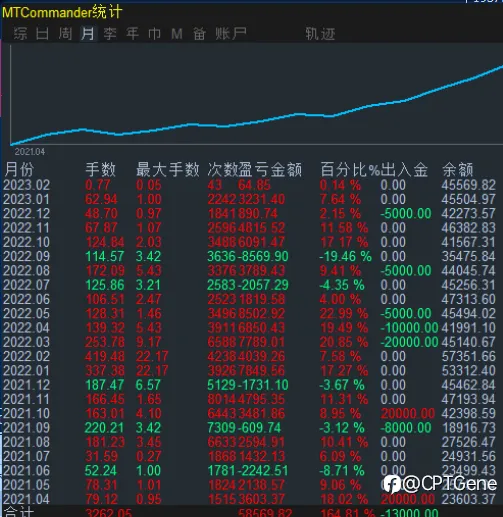The image size is (503, 517).
Task: Click the 最大手数 column header
Action: pyautogui.click(x=168, y=169)
